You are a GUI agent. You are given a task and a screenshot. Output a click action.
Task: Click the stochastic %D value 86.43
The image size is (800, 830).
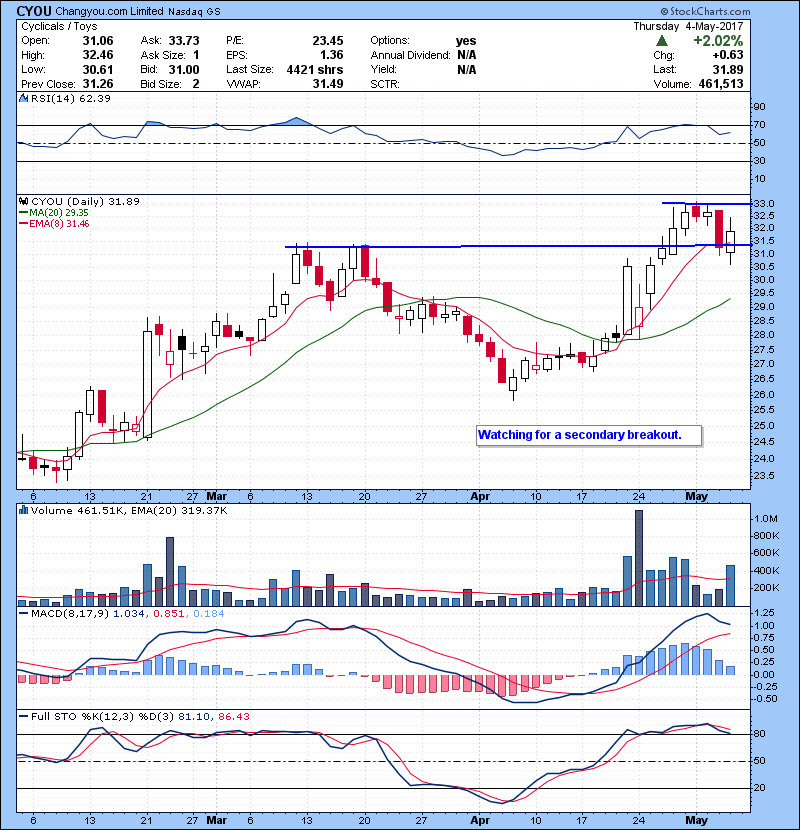[233, 716]
